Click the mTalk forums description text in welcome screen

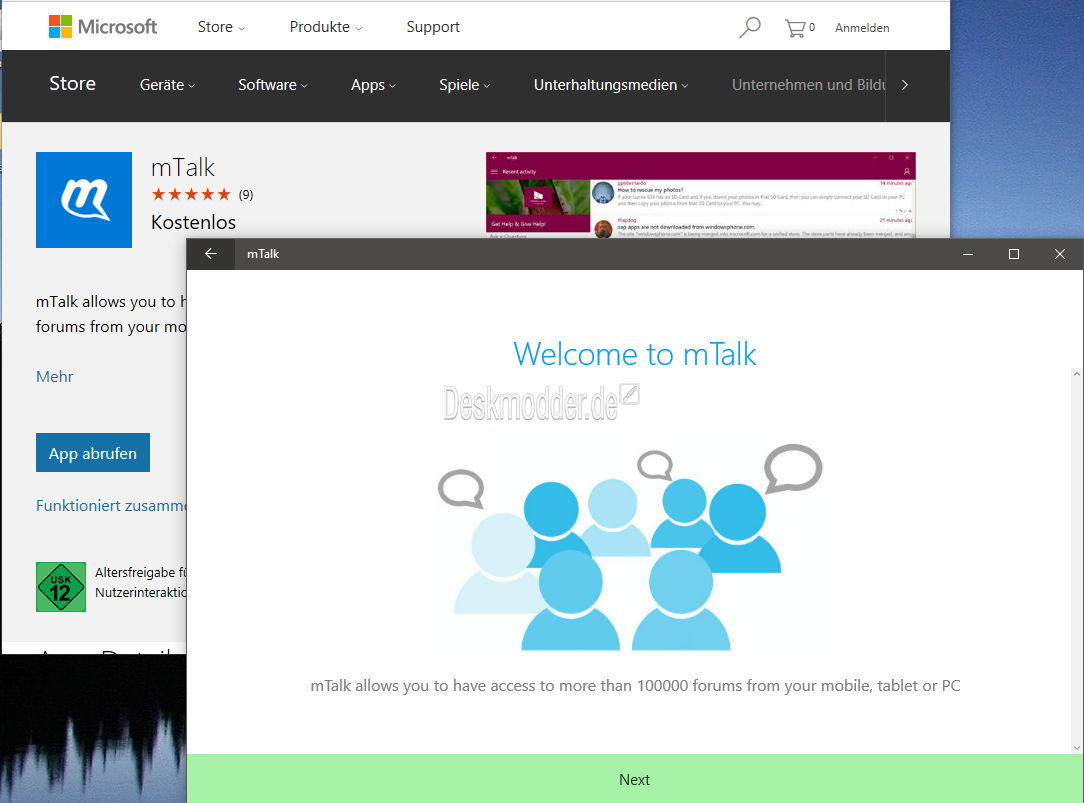tap(635, 686)
